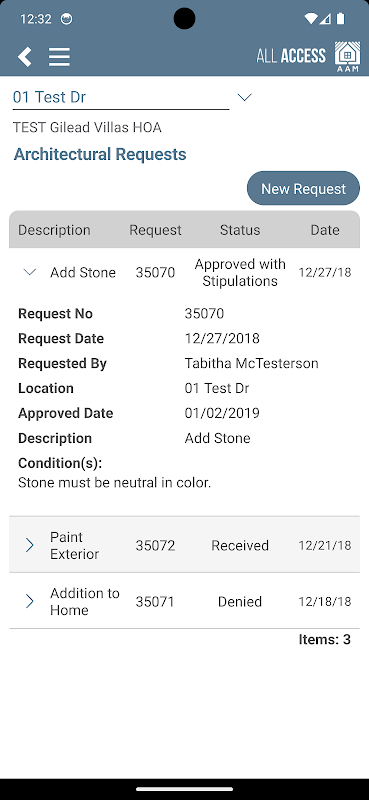The width and height of the screenshot is (369, 800).
Task: Tap the AAM house logo icon
Action: [347, 56]
